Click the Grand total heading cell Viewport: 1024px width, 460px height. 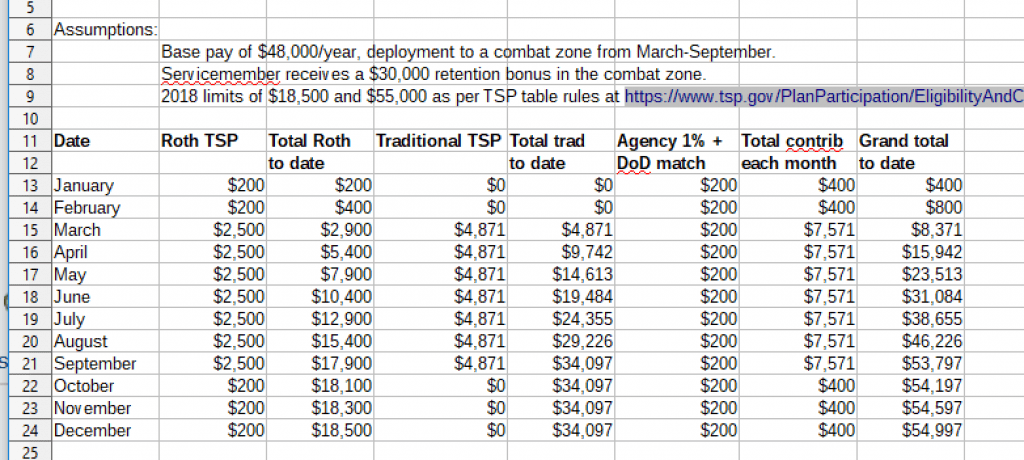(903, 141)
